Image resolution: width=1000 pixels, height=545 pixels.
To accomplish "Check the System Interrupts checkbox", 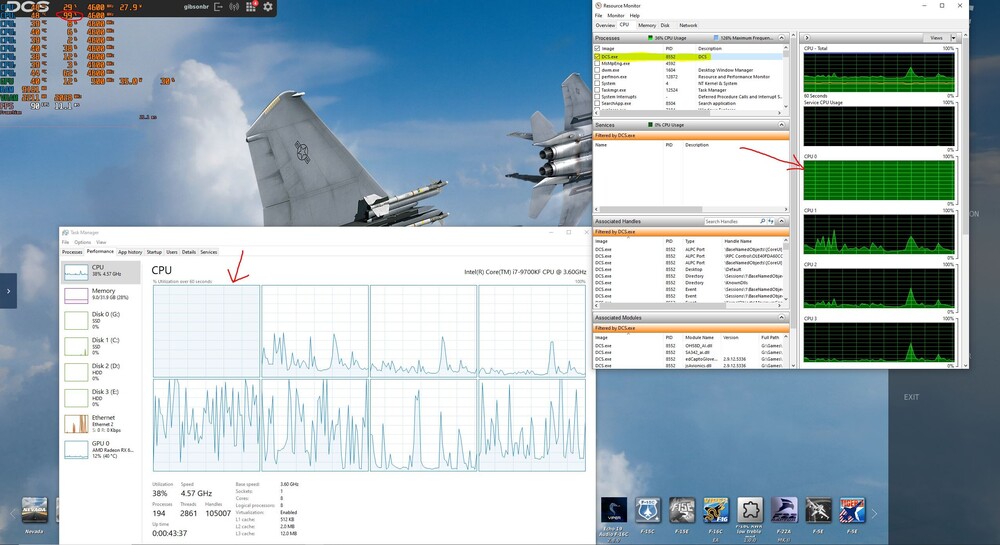I will pos(598,96).
